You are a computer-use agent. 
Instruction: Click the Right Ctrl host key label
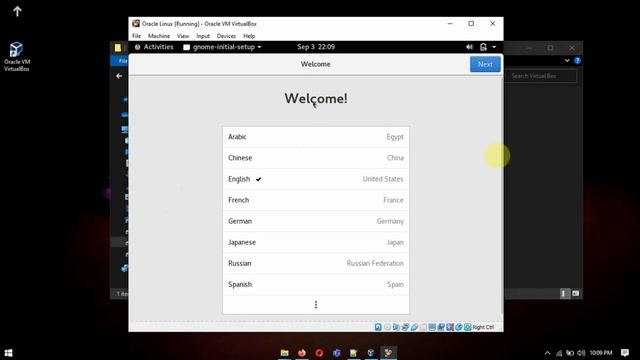(483, 327)
